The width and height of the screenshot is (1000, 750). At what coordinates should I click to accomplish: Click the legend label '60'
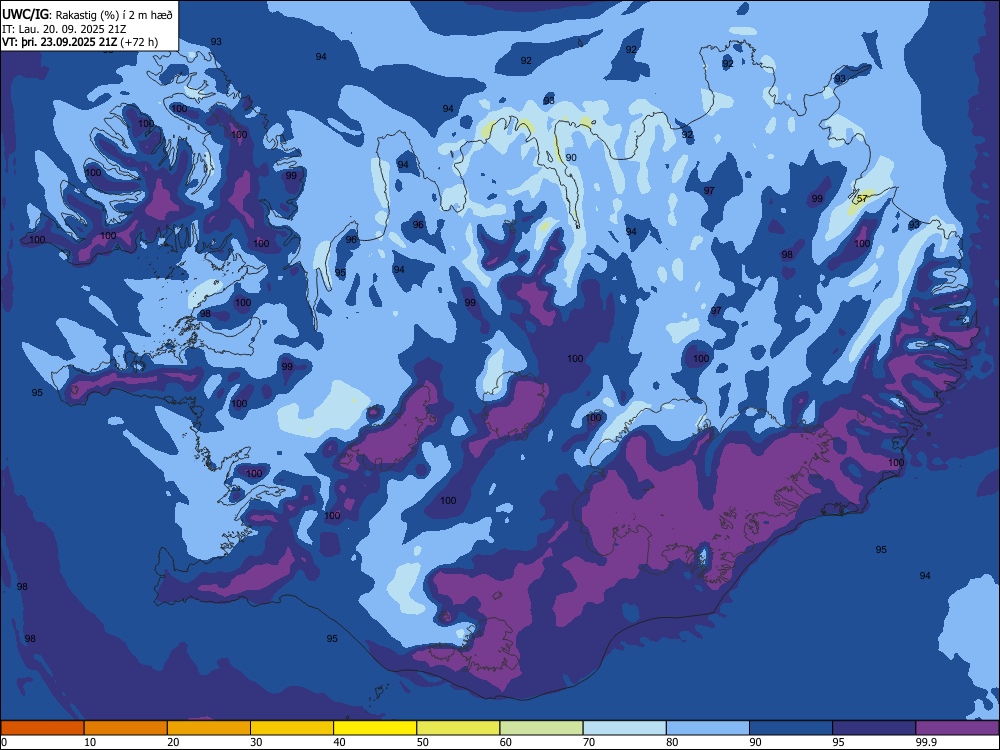click(x=506, y=742)
